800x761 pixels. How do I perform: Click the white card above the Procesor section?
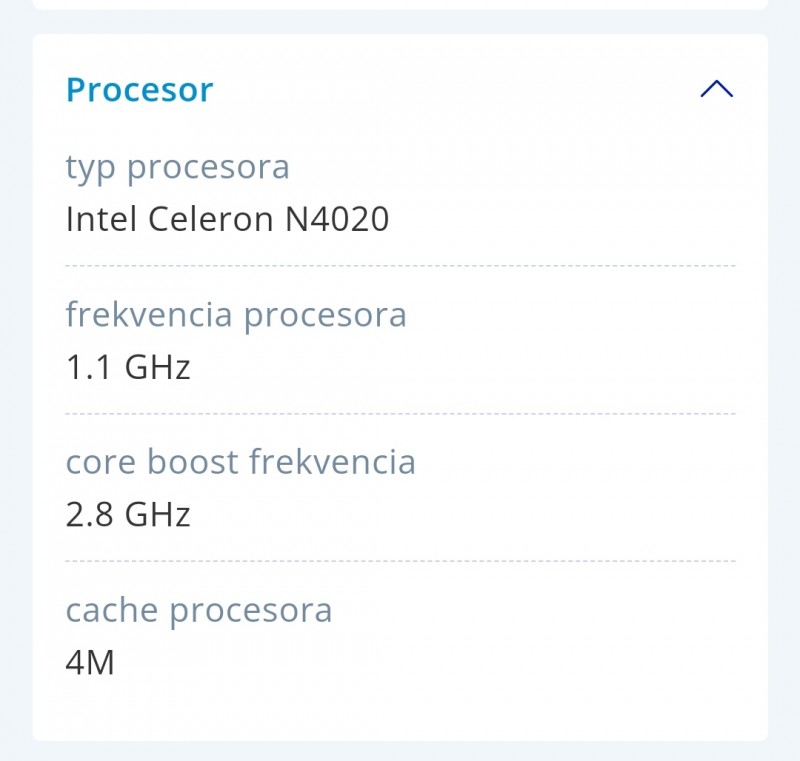point(400,4)
